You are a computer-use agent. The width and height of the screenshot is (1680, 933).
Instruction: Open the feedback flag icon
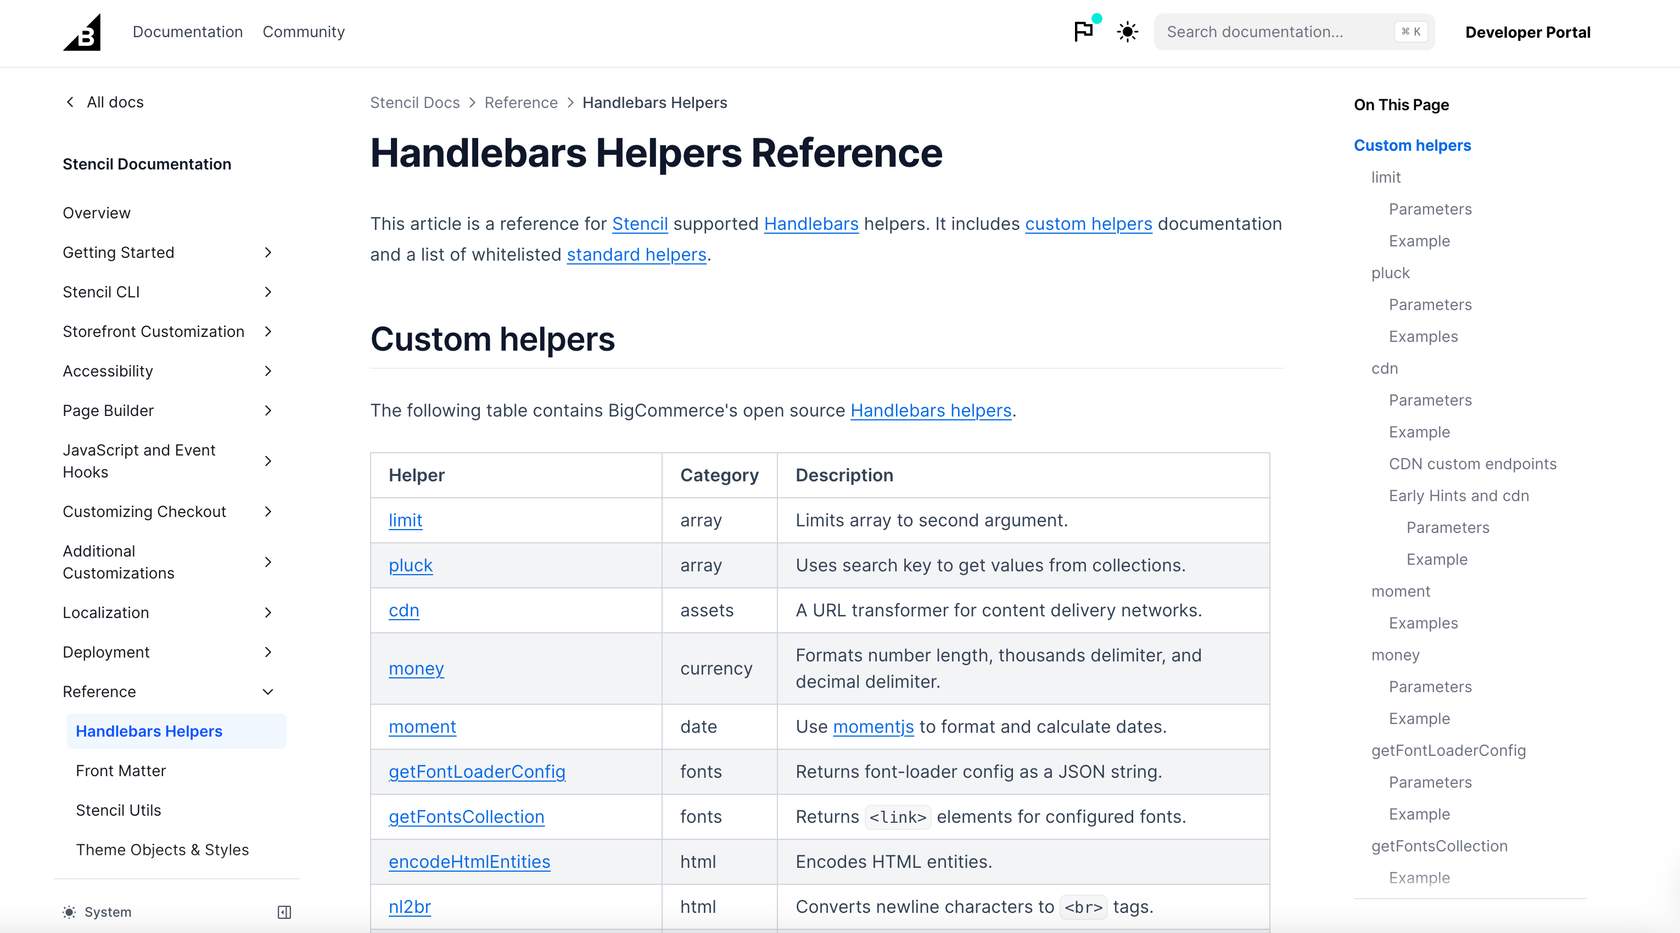[x=1083, y=32]
